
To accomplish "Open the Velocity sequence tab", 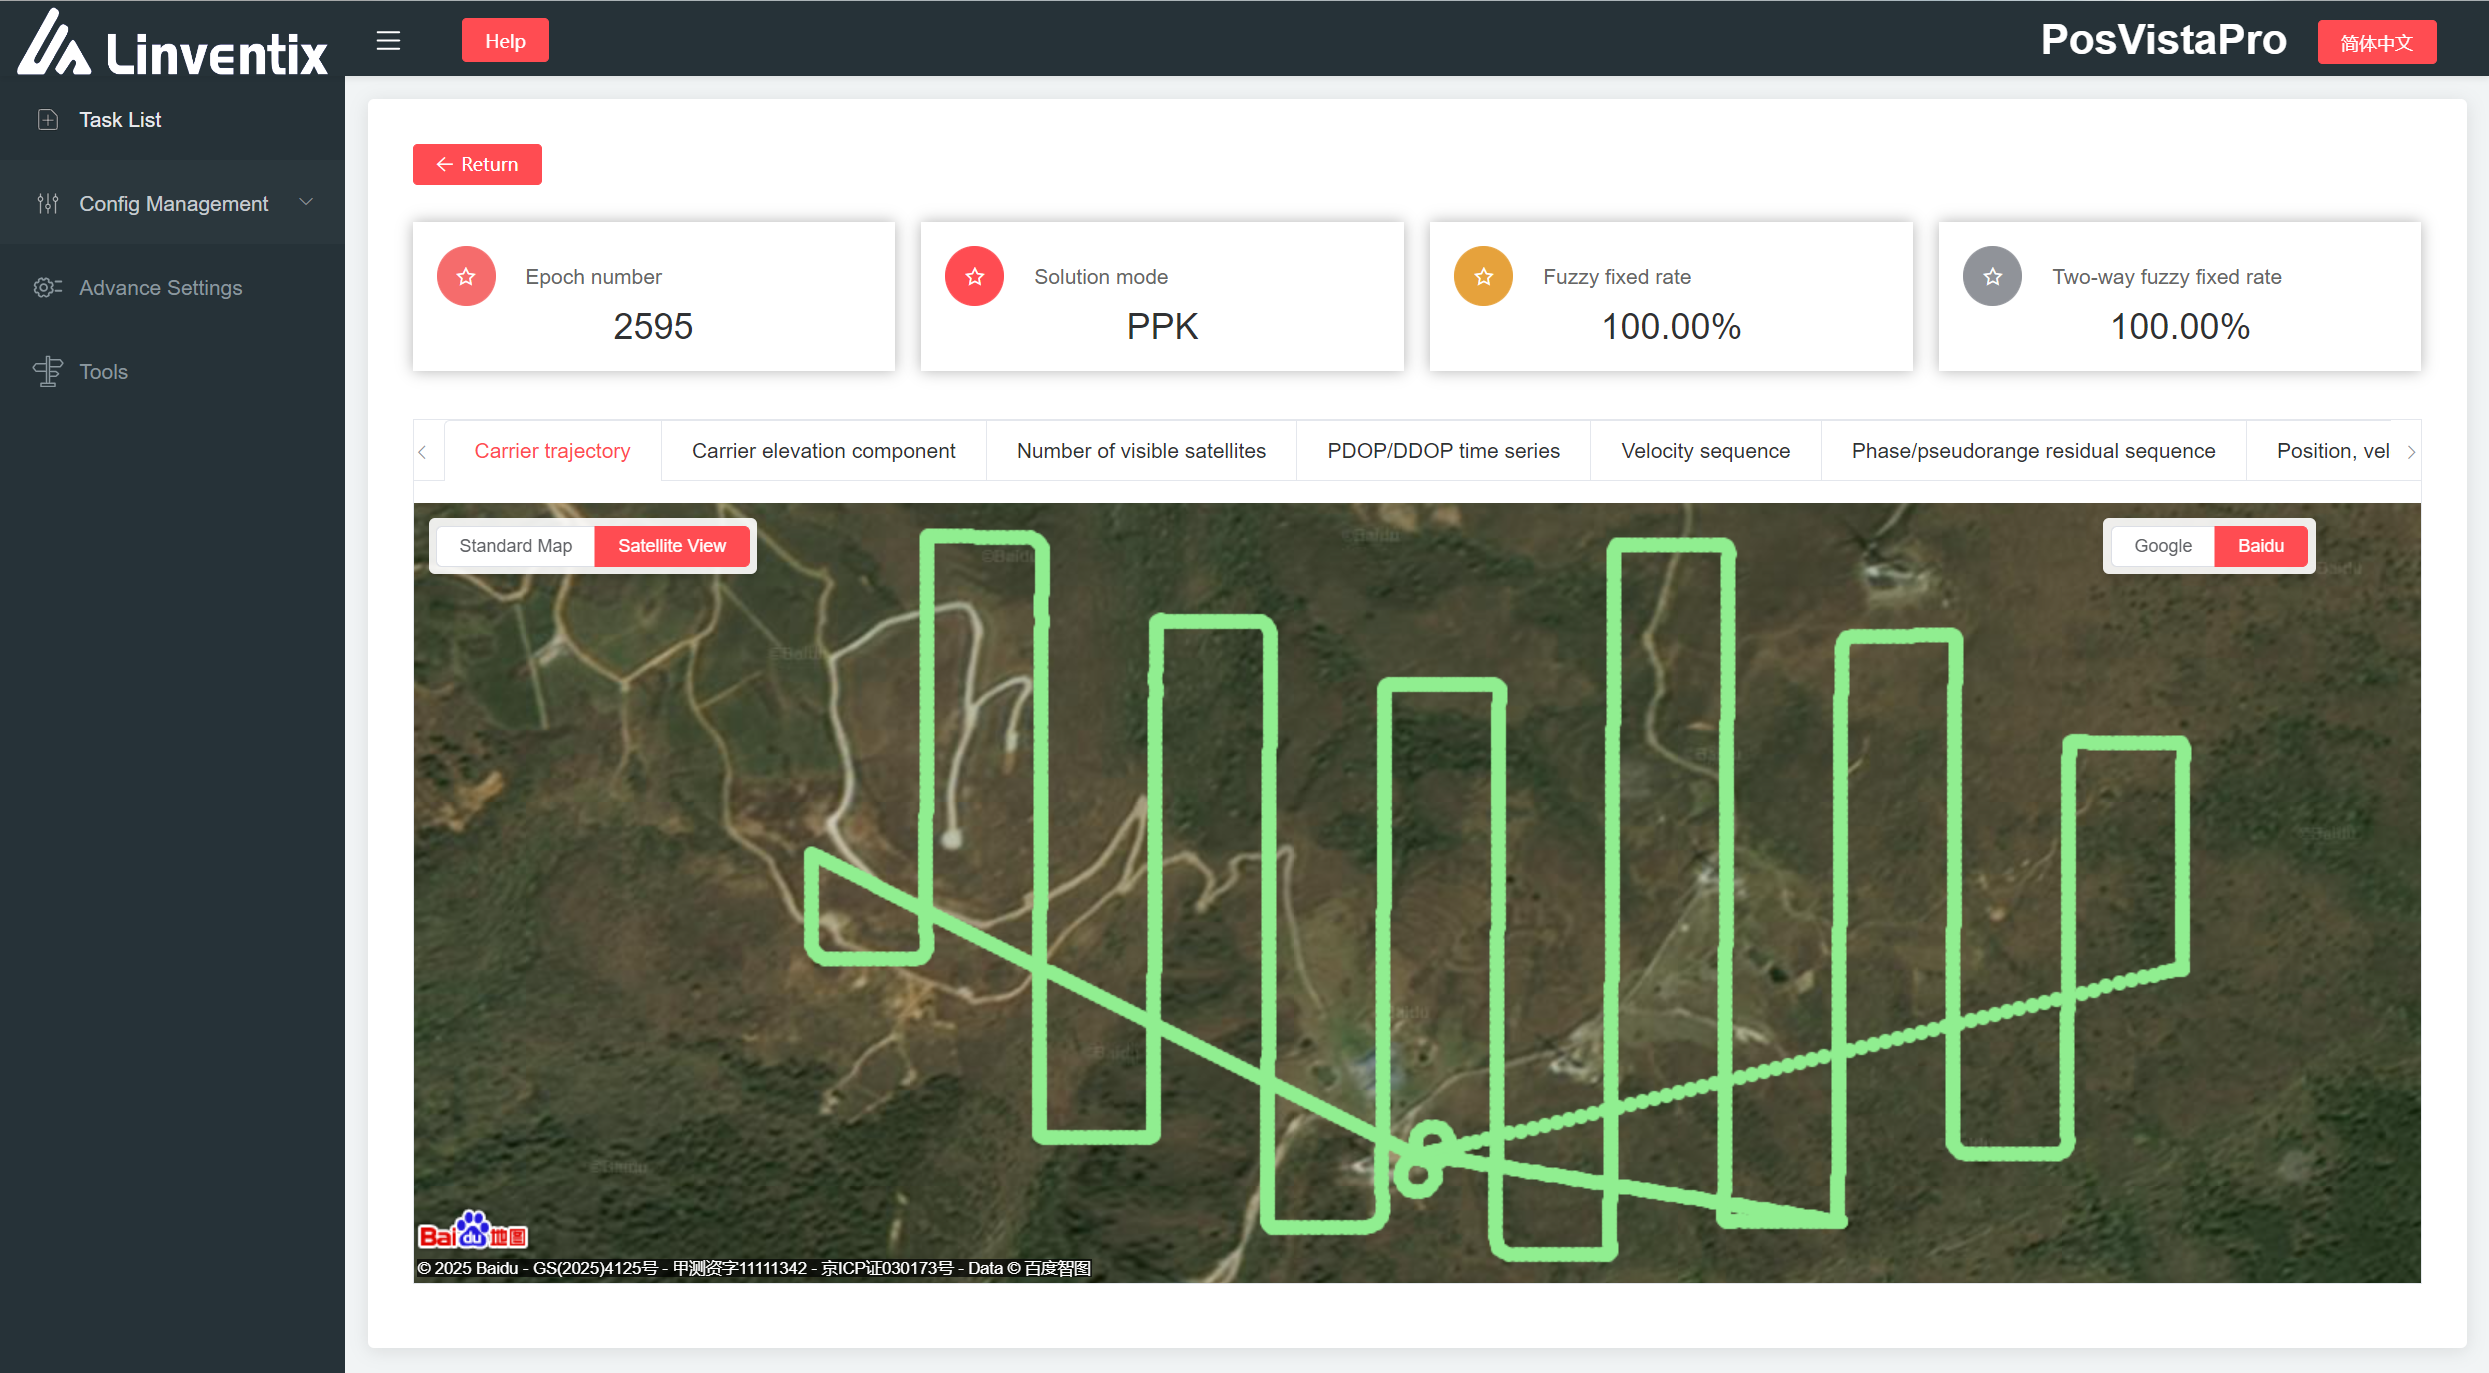I will 1705,451.
